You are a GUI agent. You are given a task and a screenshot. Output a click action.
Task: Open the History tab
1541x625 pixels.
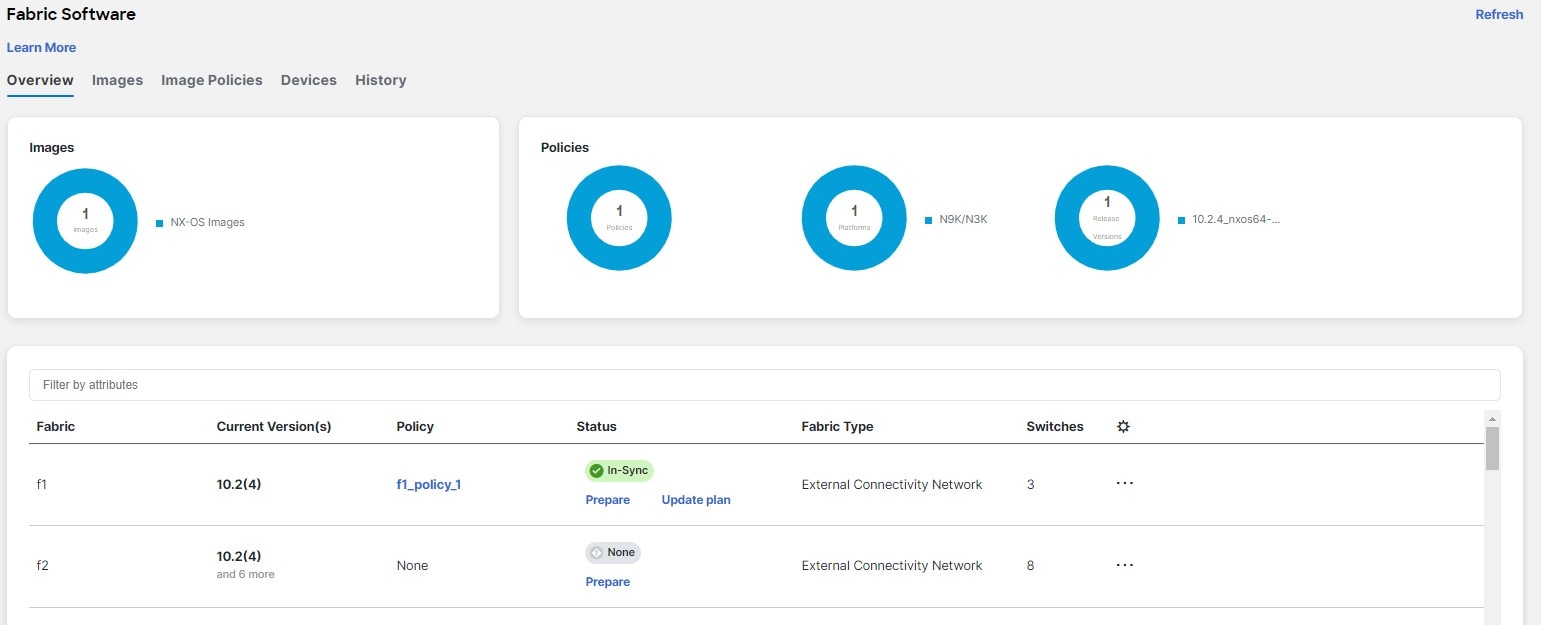(381, 80)
